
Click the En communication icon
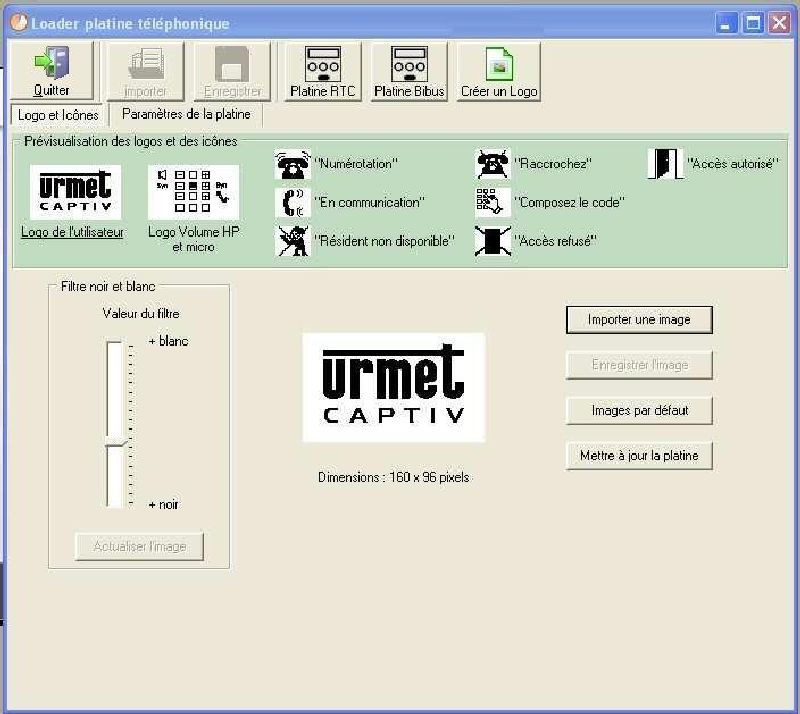291,203
